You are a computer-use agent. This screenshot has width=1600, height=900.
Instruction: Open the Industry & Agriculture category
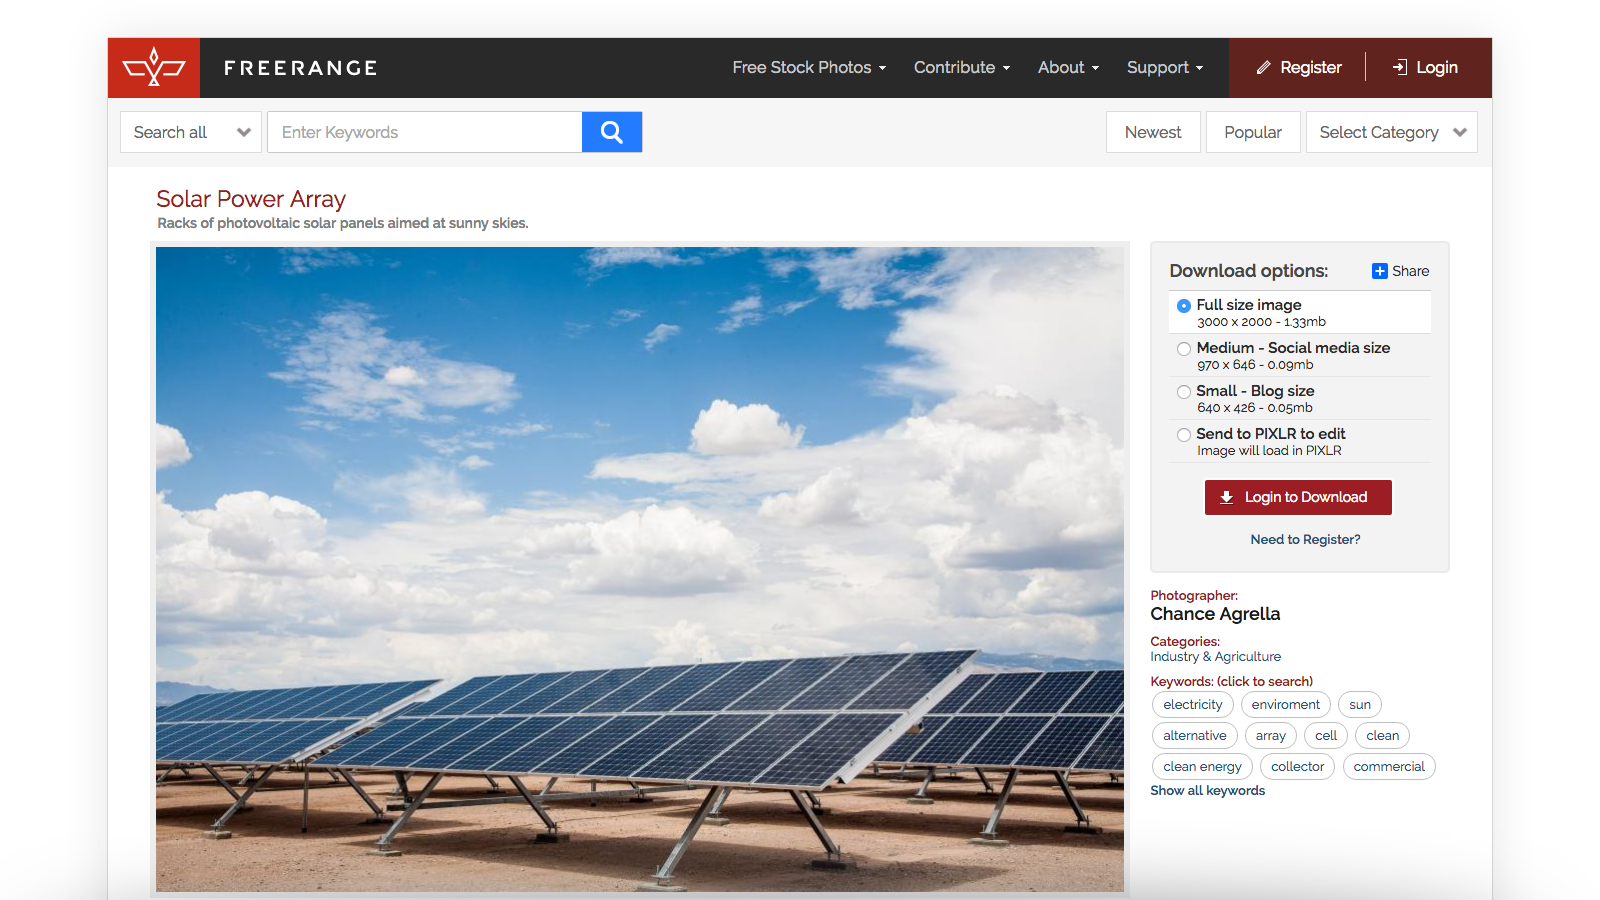[x=1215, y=657]
